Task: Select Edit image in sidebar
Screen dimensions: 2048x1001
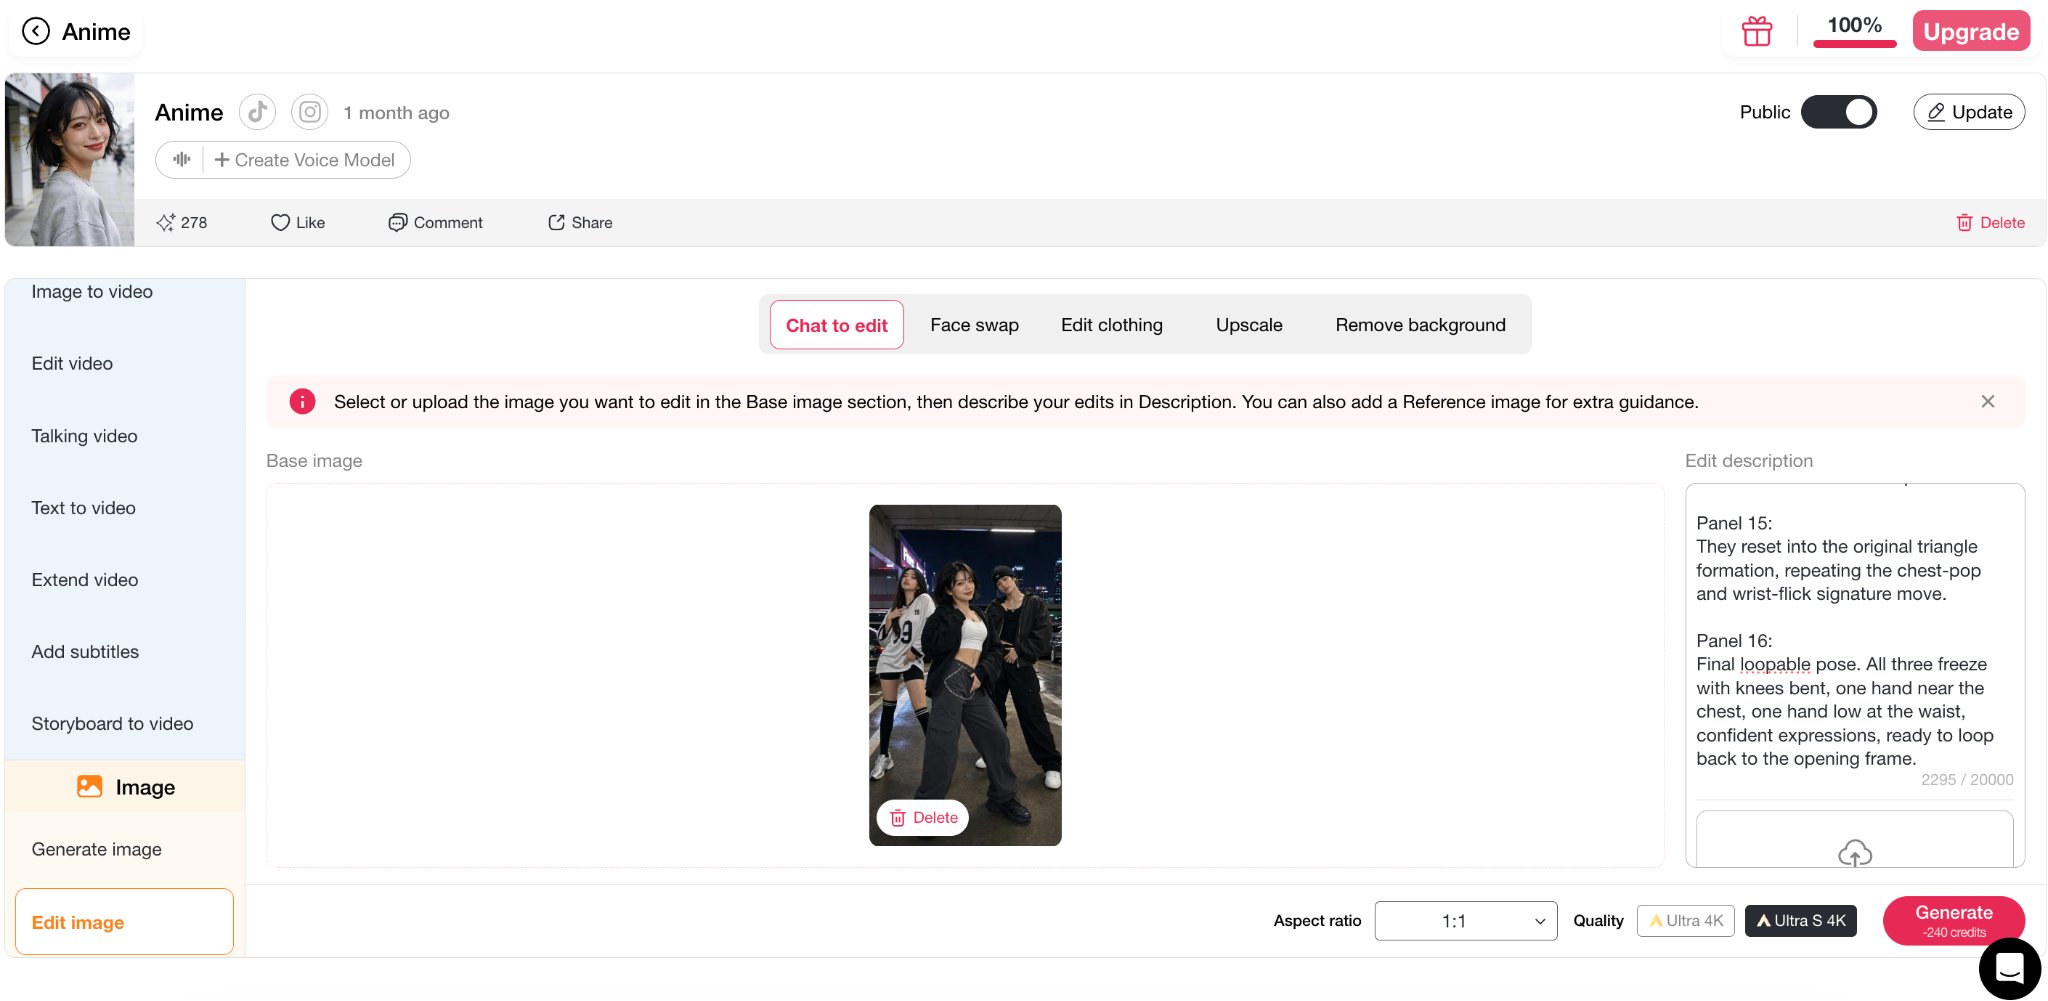Action: [x=124, y=922]
